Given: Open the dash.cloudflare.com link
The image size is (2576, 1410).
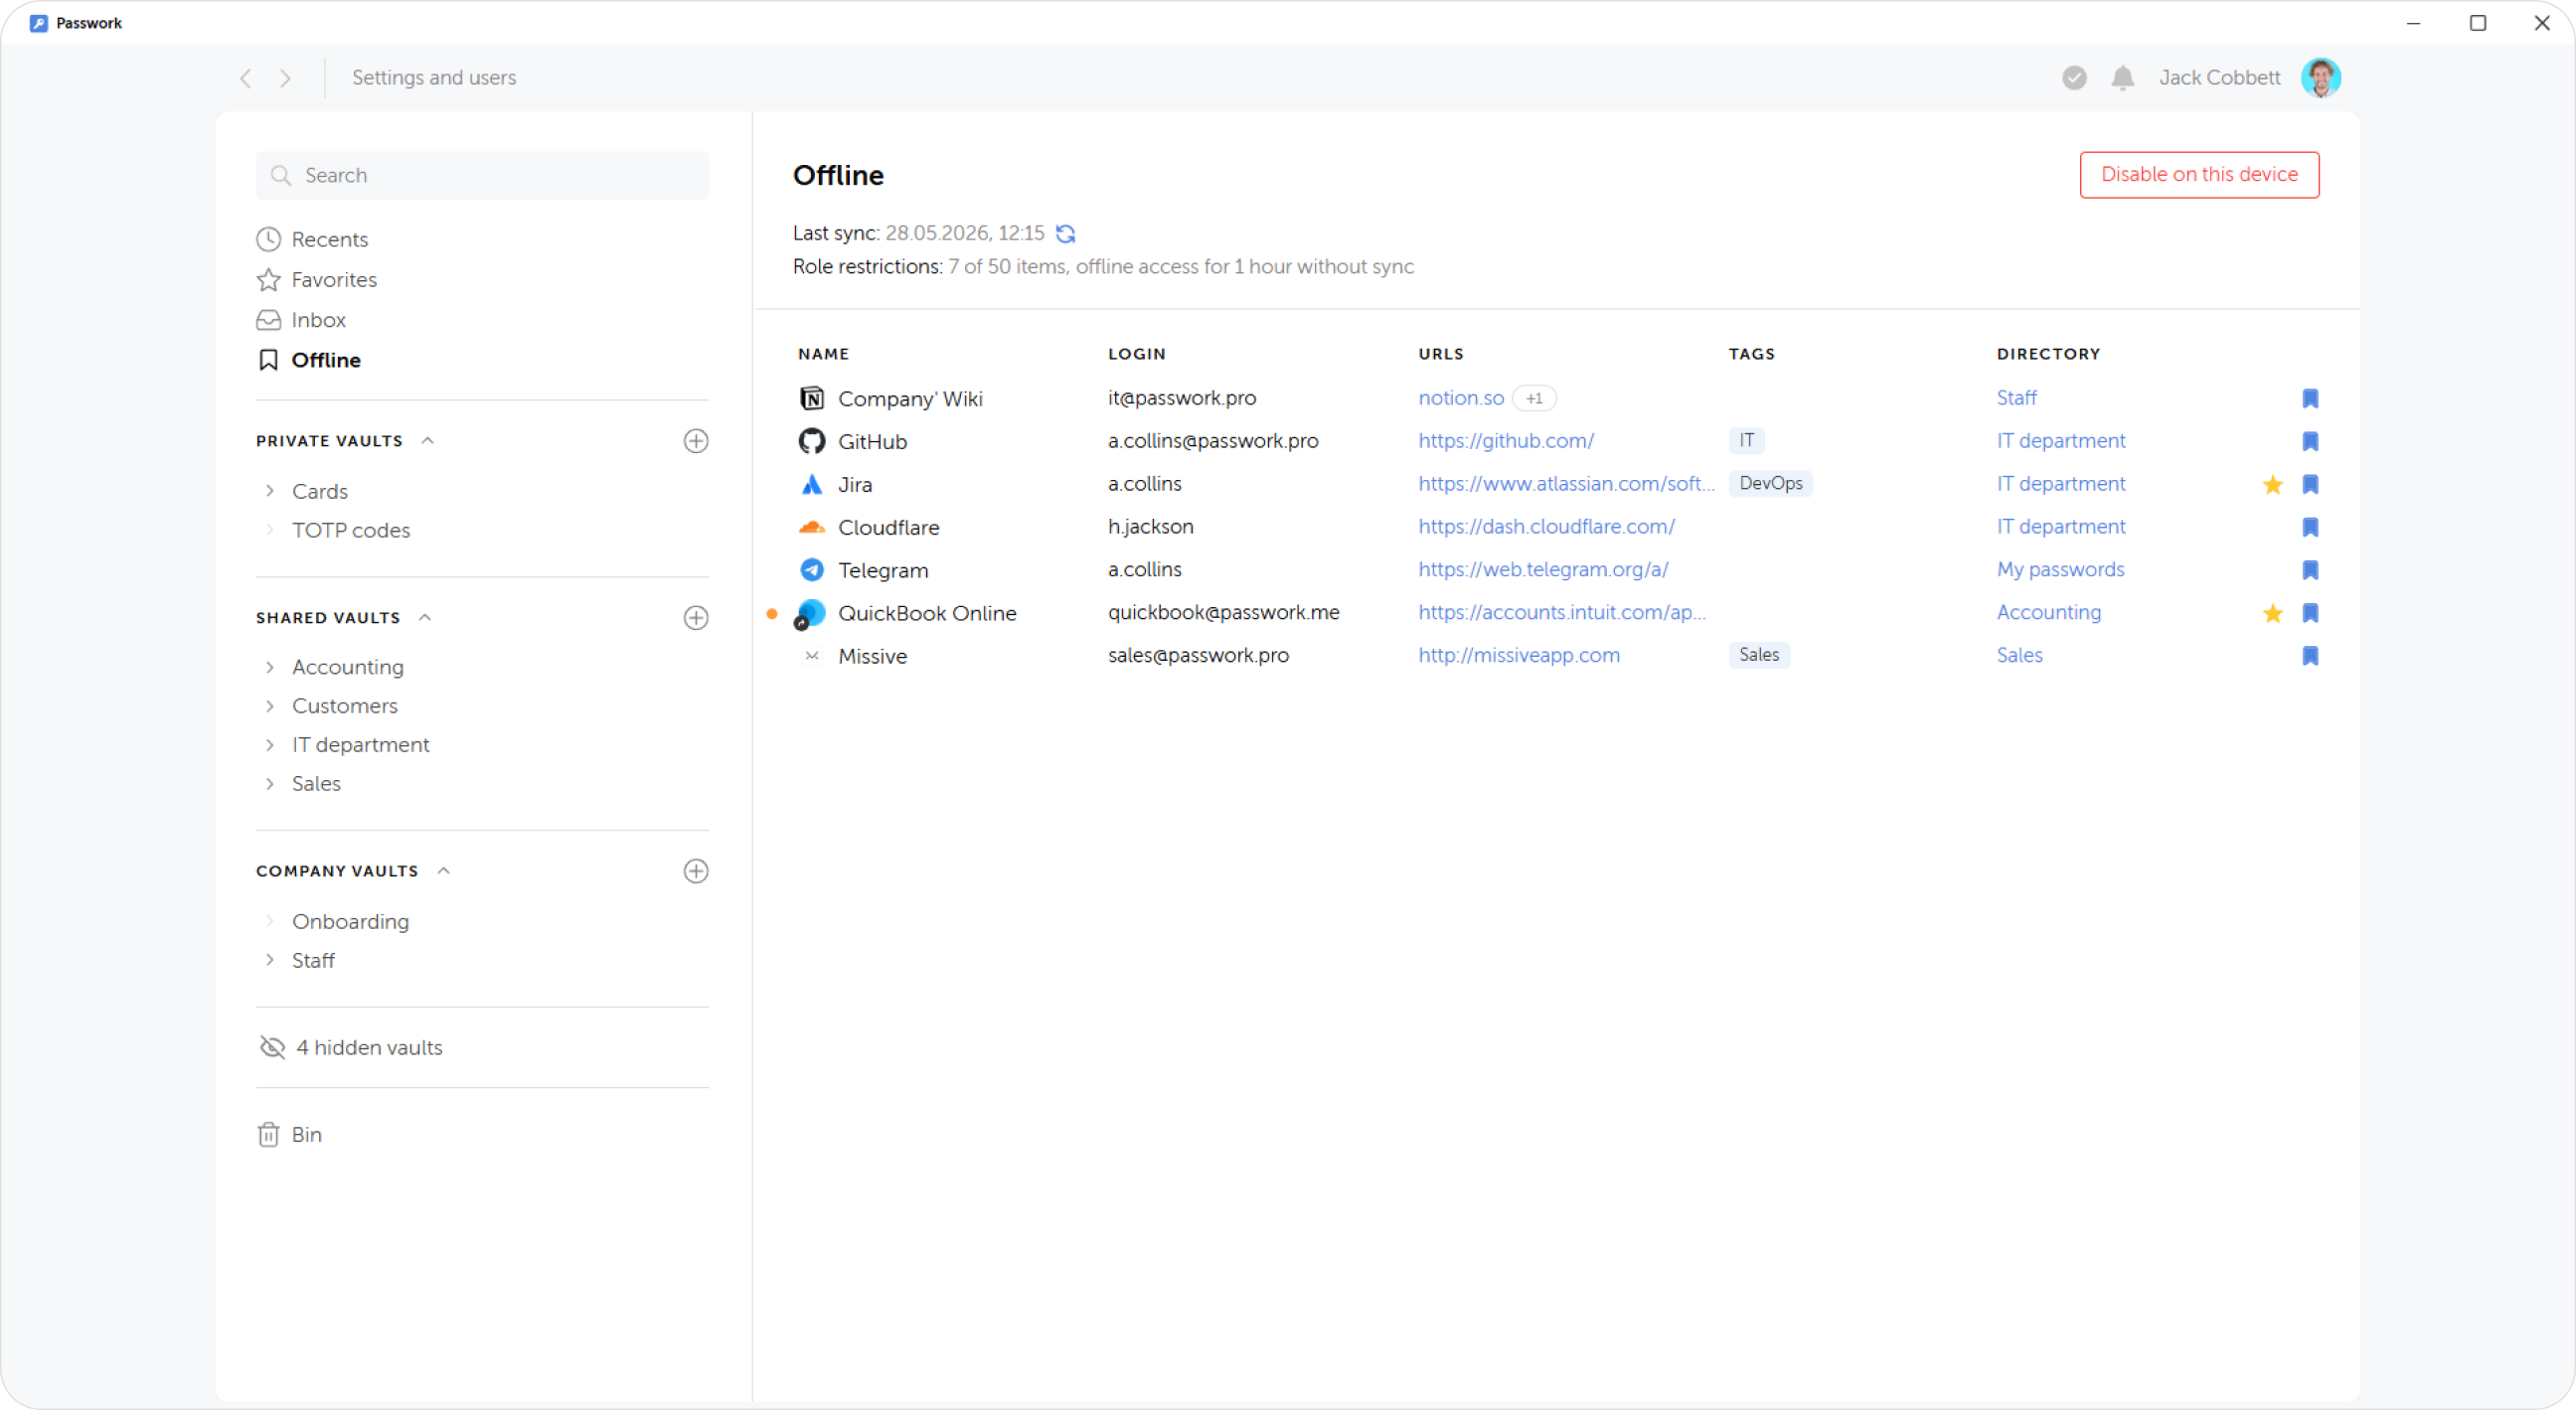Looking at the screenshot, I should tap(1546, 527).
